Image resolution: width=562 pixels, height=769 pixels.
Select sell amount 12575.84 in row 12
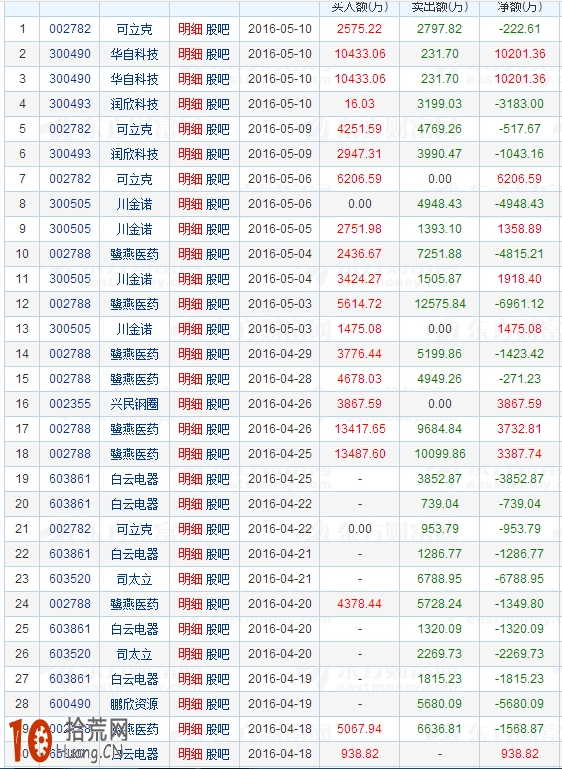click(x=440, y=304)
